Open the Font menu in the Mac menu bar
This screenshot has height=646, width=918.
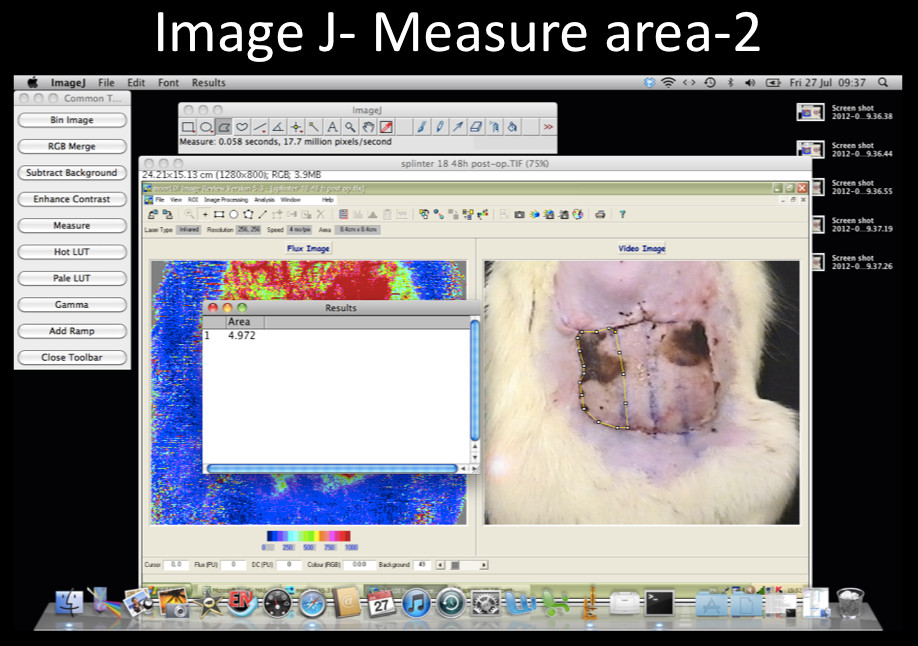168,83
